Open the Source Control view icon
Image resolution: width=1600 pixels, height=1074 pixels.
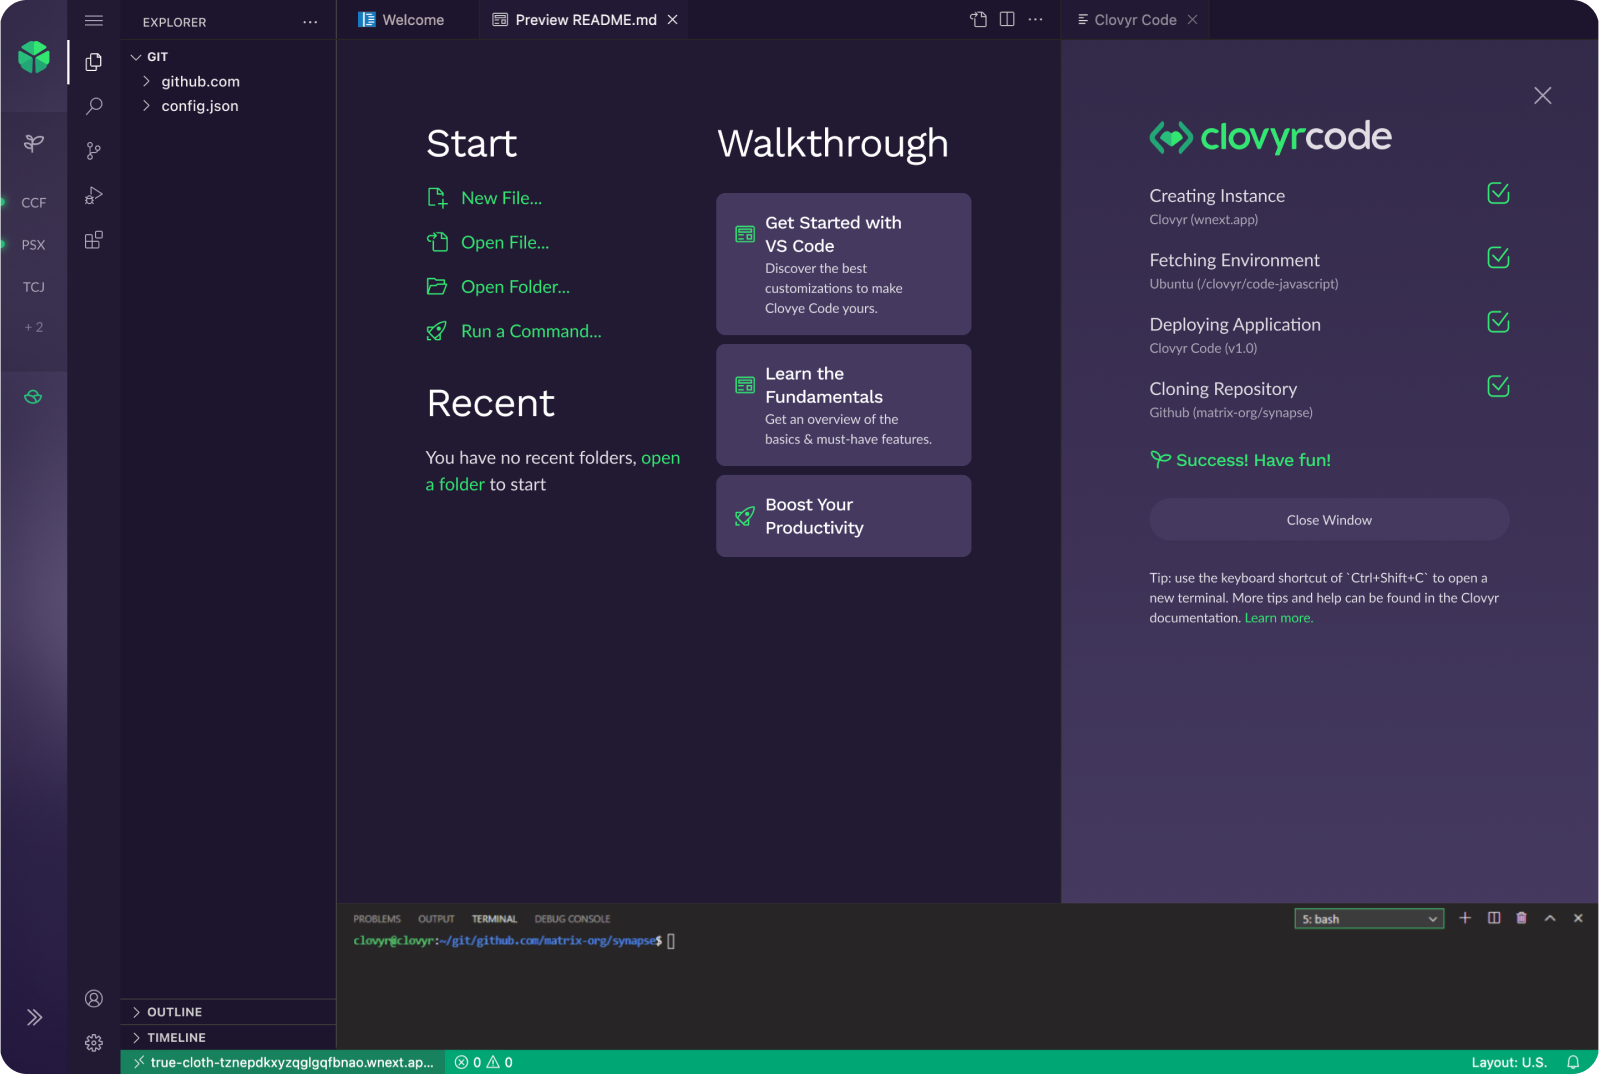tap(94, 151)
